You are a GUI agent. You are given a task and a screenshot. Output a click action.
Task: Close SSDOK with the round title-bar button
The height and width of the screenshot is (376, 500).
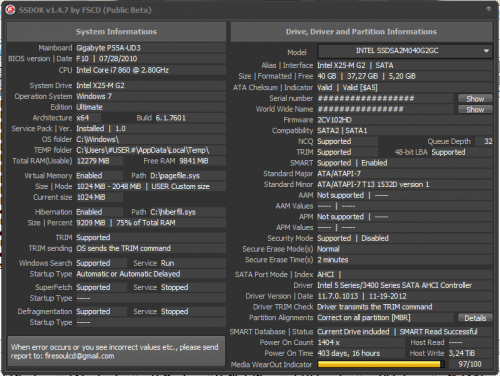tap(488, 10)
